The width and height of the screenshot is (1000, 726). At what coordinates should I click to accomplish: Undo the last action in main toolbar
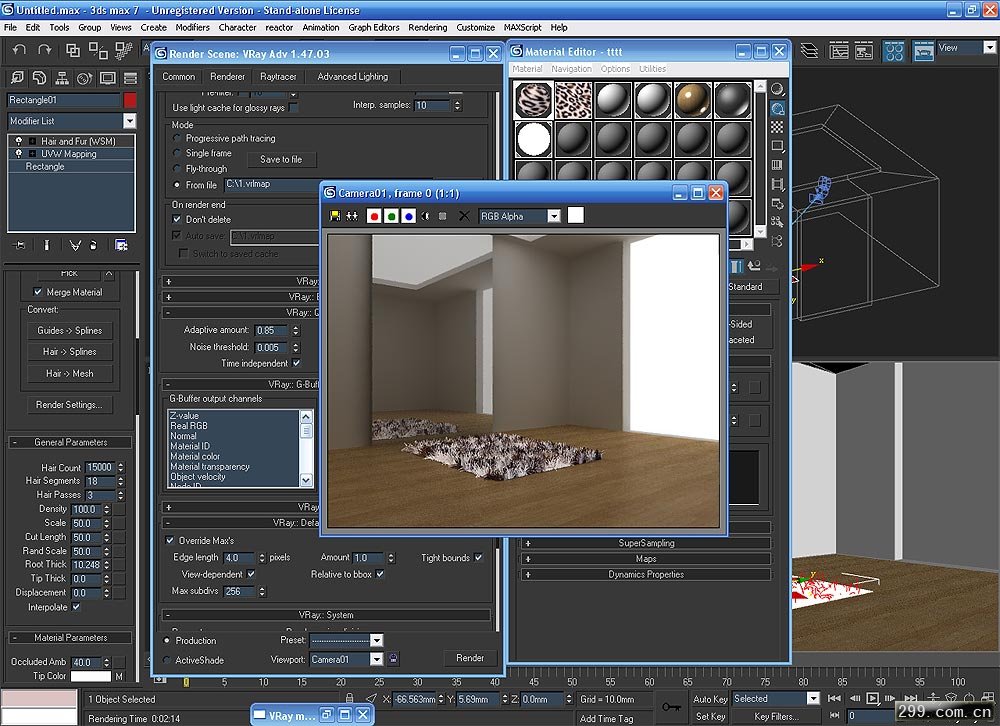(20, 50)
